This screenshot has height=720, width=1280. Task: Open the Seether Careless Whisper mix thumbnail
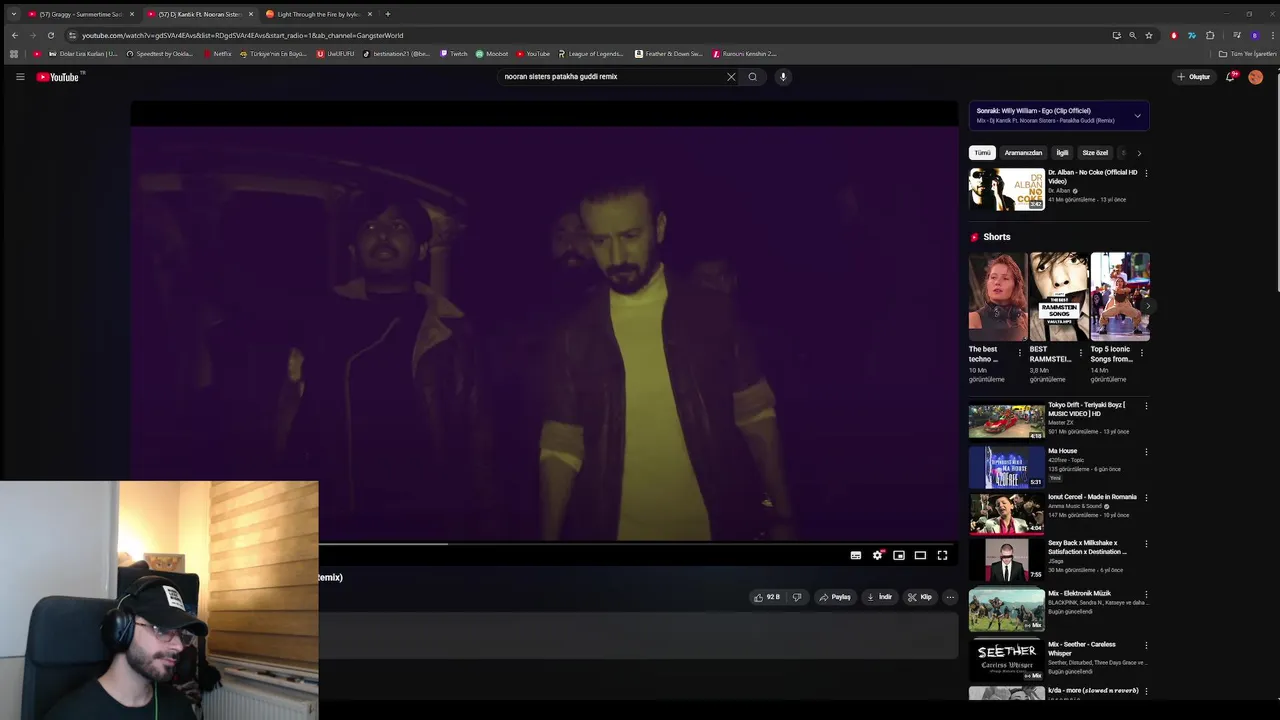[x=1006, y=660]
